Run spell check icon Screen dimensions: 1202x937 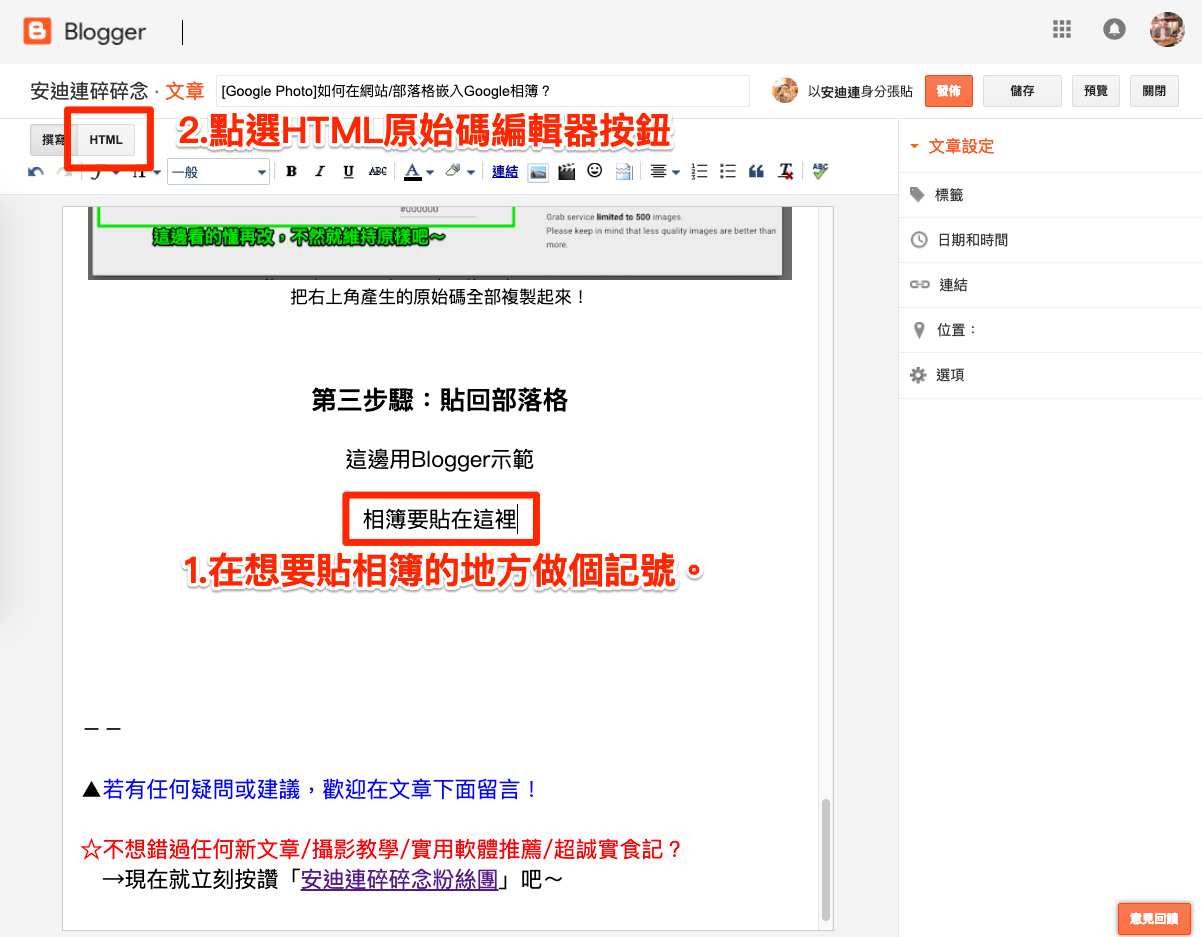[x=820, y=171]
